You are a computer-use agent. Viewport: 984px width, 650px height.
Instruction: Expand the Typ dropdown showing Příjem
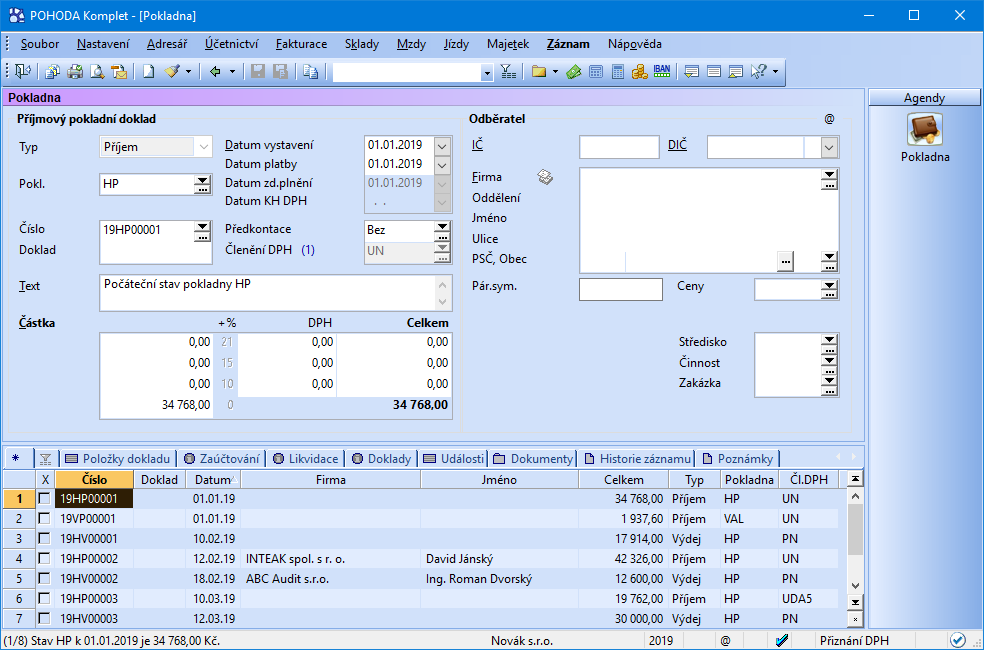pyautogui.click(x=204, y=147)
